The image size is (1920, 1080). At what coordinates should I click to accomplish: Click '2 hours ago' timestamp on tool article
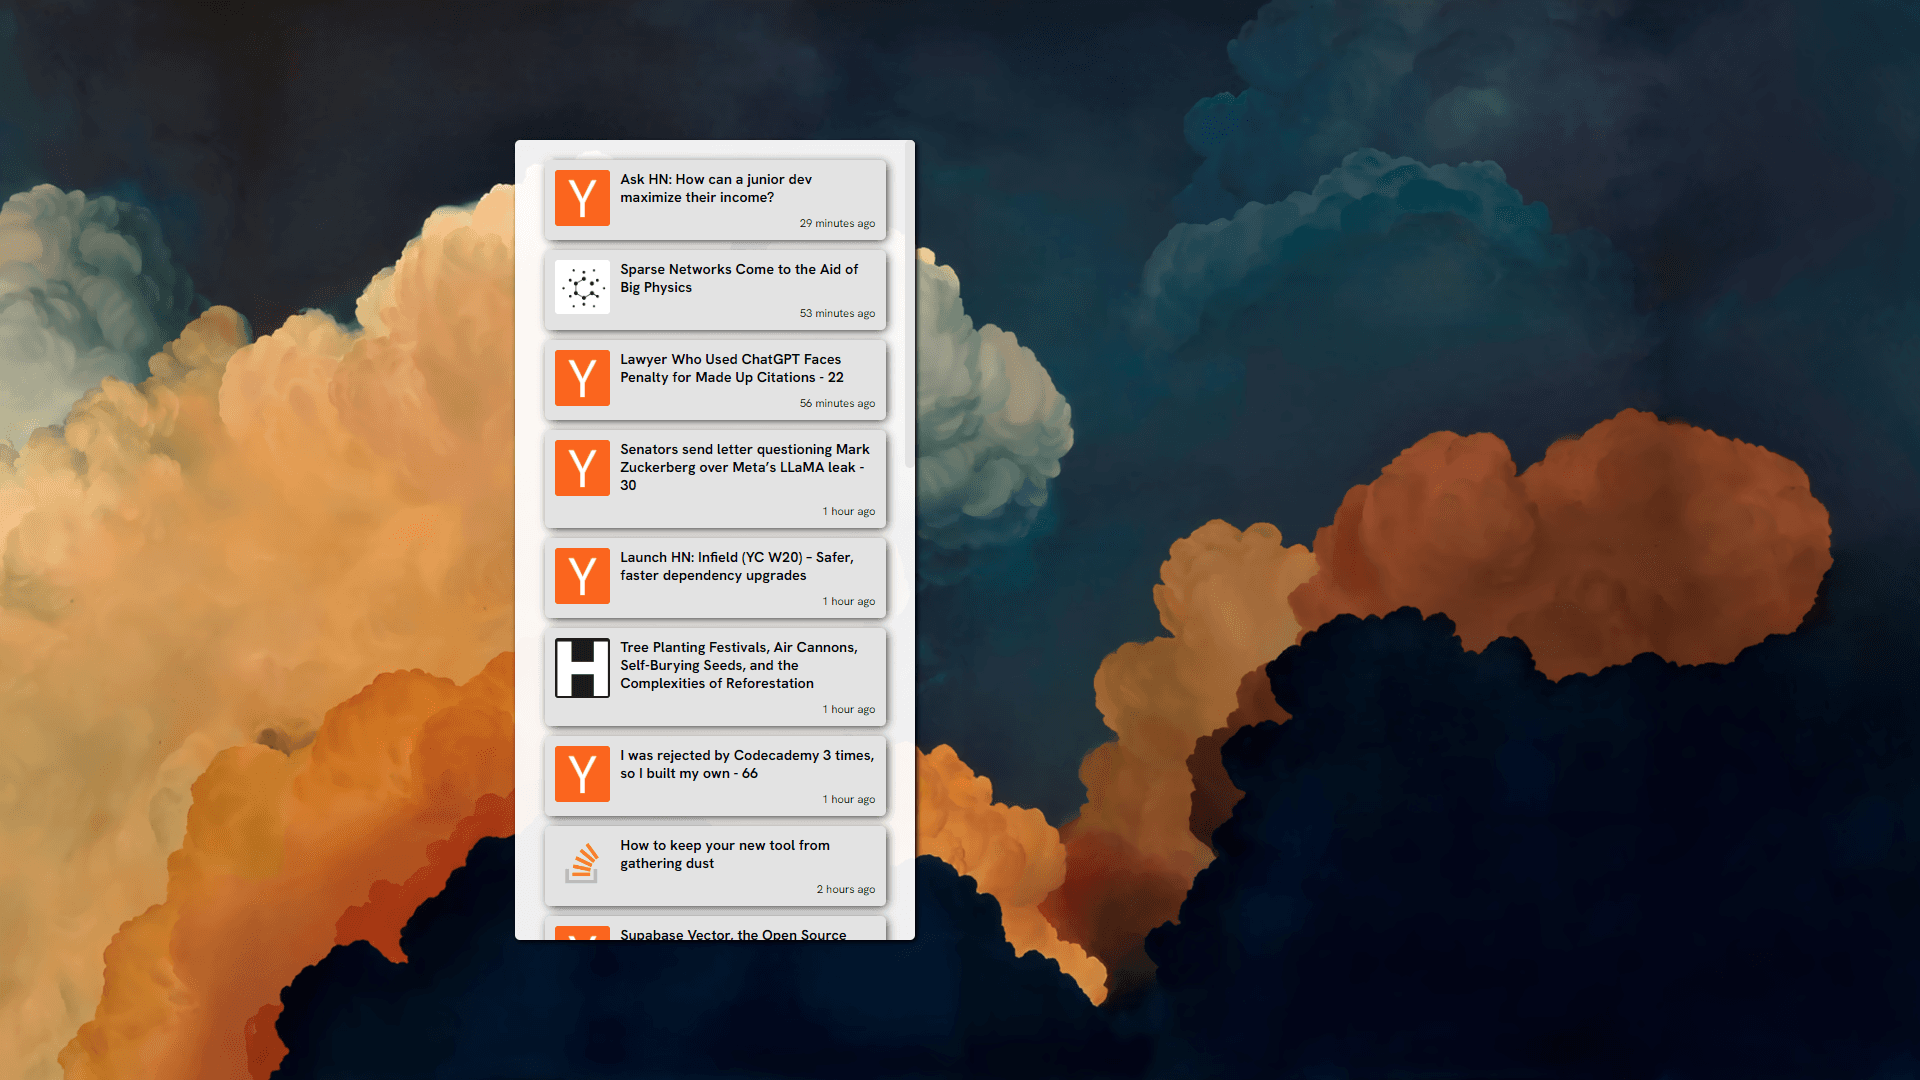845,889
